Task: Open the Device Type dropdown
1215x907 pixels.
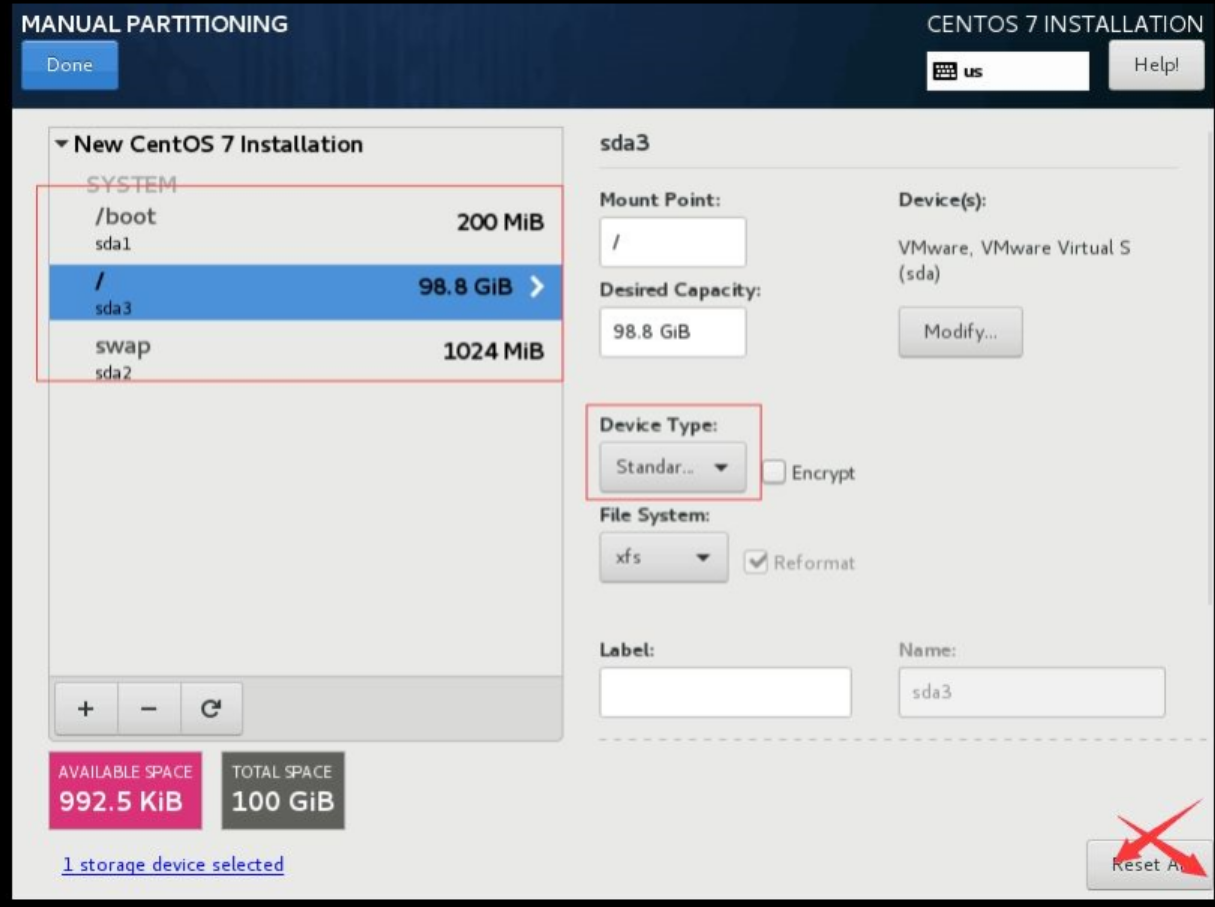Action: (x=673, y=467)
